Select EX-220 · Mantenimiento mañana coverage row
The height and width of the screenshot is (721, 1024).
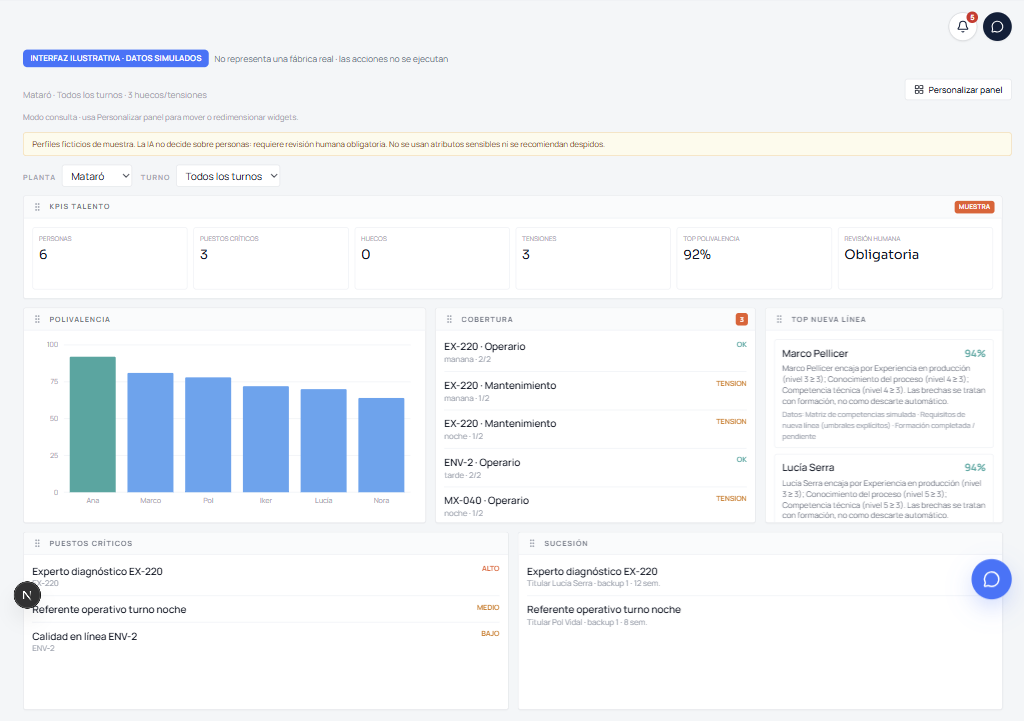(595, 391)
